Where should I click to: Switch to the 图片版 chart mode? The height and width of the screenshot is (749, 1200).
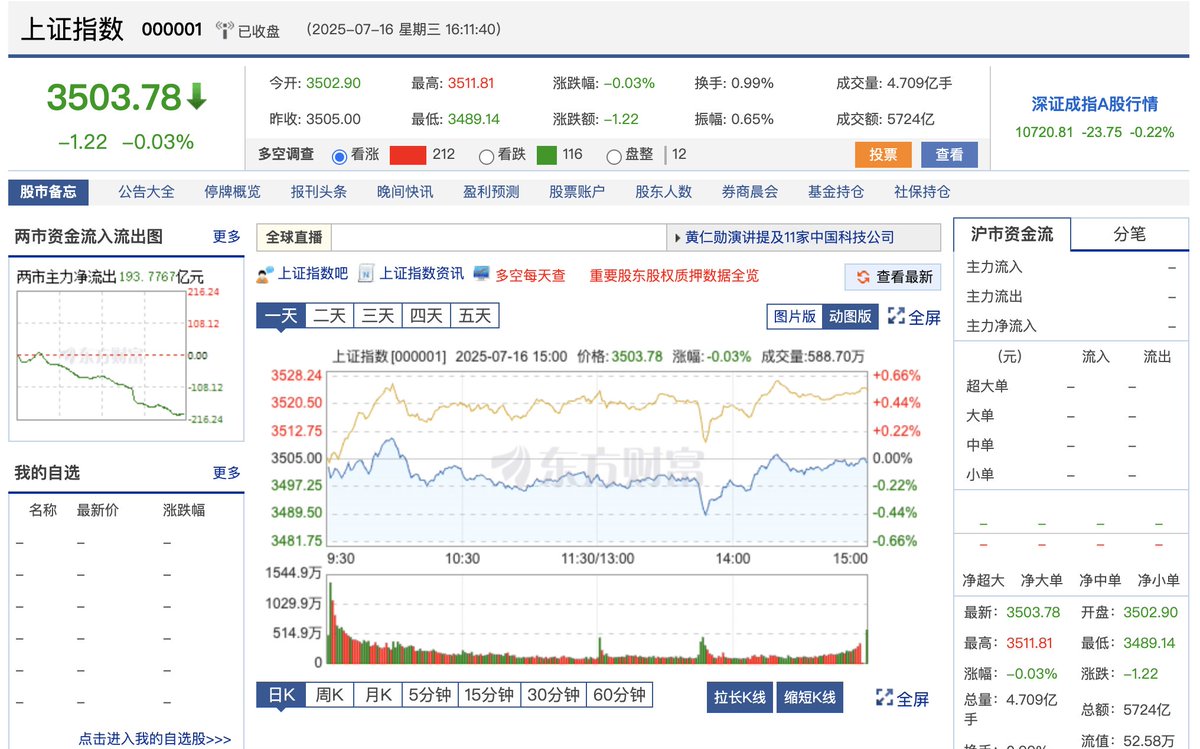pyautogui.click(x=795, y=316)
